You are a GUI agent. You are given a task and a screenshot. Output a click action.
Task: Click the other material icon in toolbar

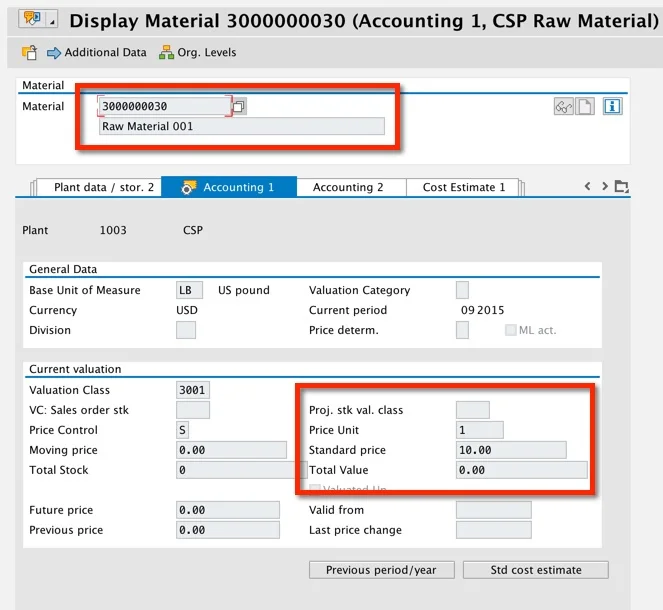tap(29, 52)
